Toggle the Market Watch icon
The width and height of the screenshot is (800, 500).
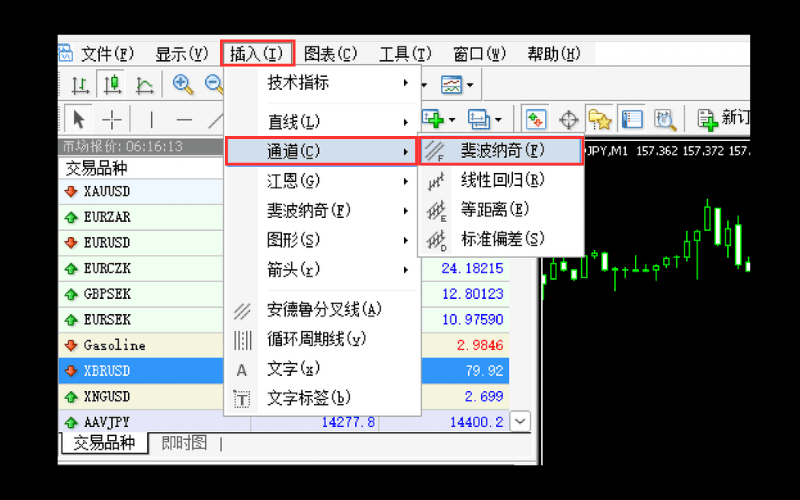coord(535,119)
